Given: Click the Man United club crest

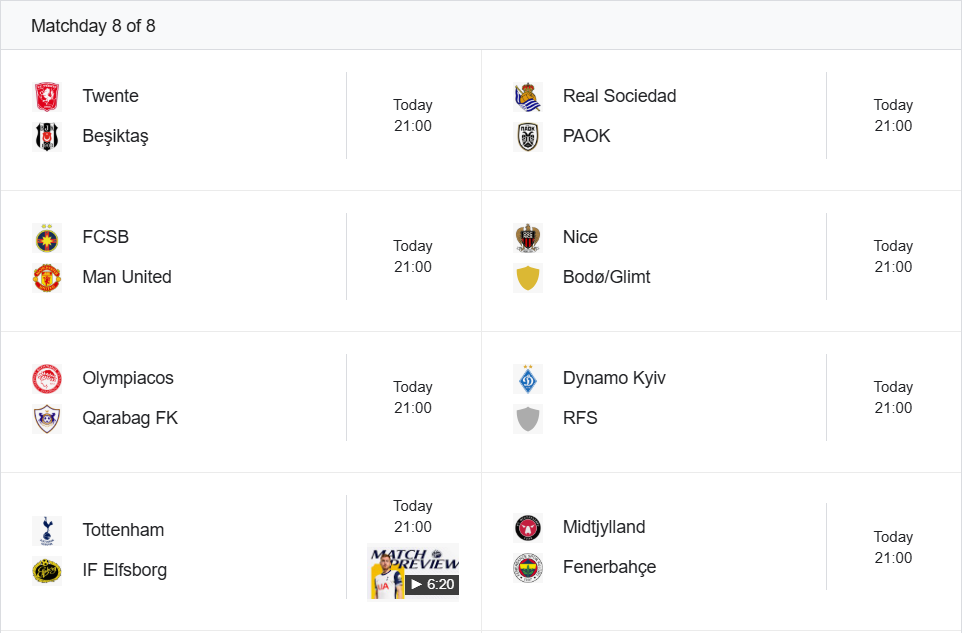Looking at the screenshot, I should (x=47, y=278).
